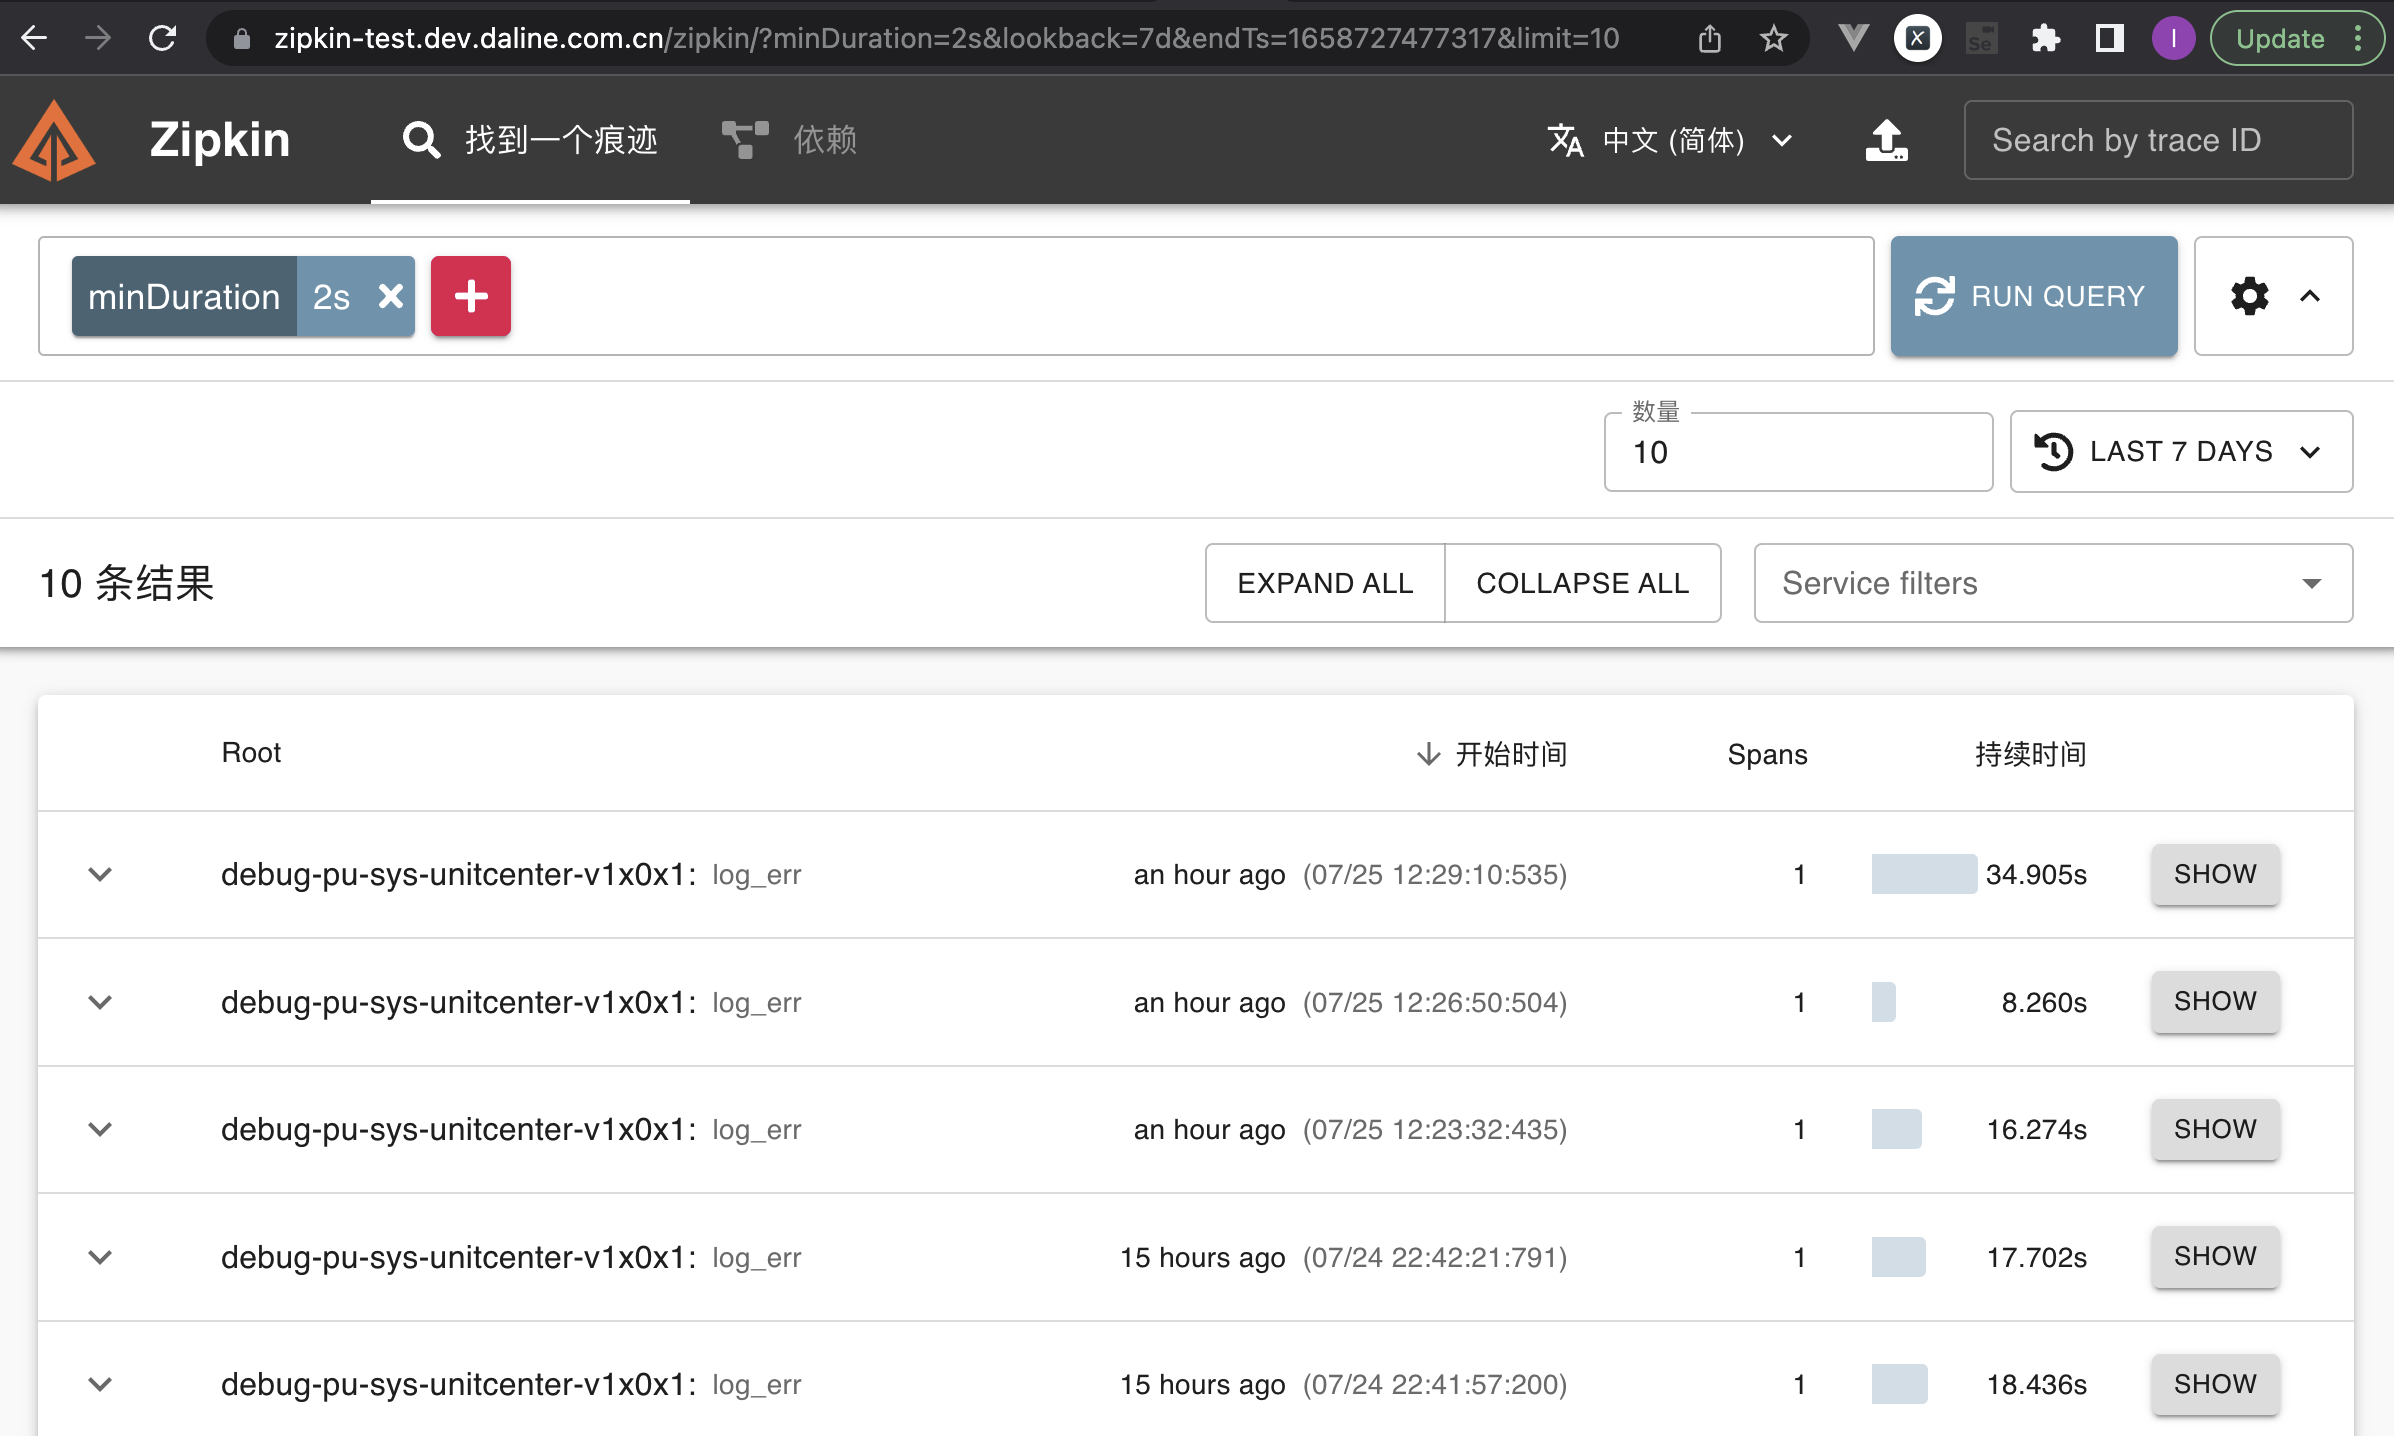The height and width of the screenshot is (1436, 2394).
Task: Expand the trace row at 22:42:21:791
Action: tap(100, 1257)
